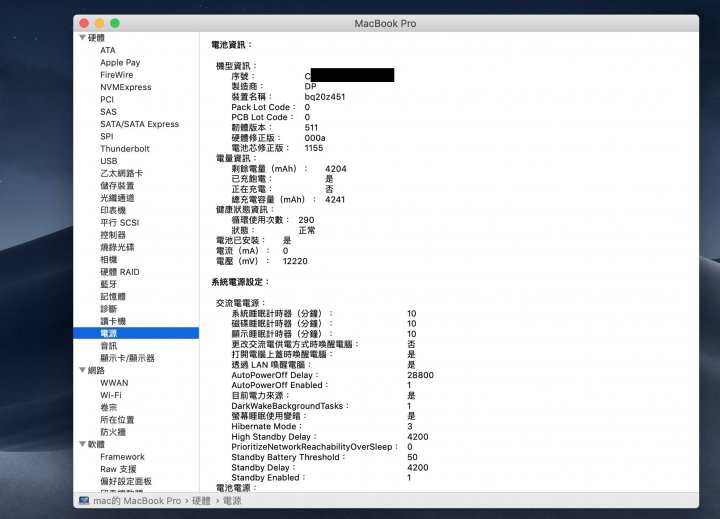
Task: Select Framework under software
Action: click(x=122, y=457)
